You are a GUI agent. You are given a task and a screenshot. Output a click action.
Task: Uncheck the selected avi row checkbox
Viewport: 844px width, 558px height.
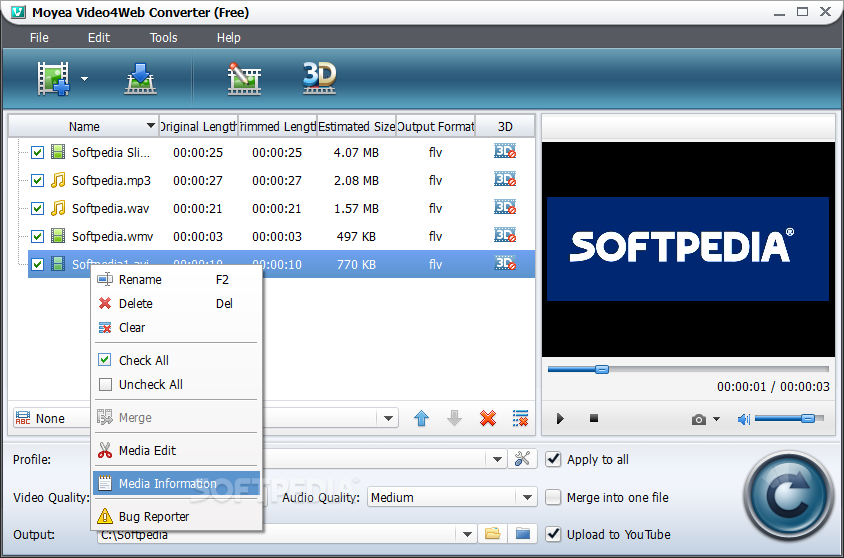point(37,264)
